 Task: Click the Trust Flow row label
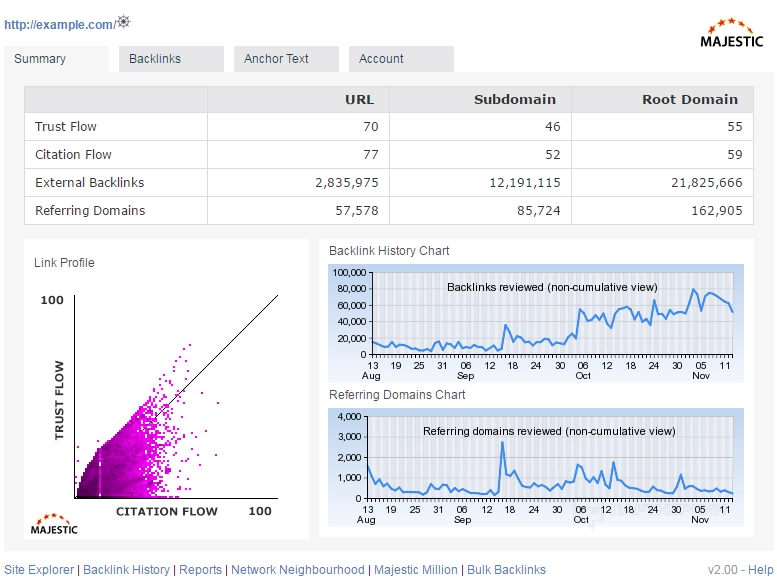pos(66,127)
